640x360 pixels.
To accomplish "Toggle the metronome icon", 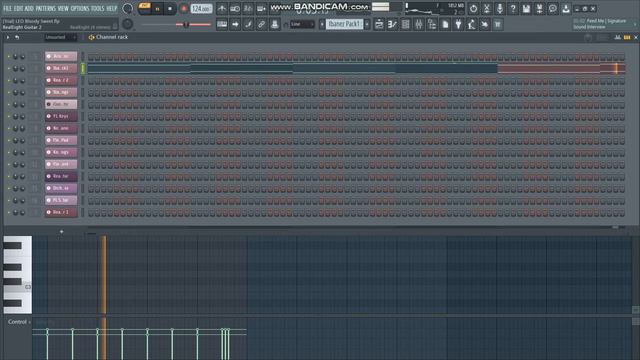I will [222, 8].
